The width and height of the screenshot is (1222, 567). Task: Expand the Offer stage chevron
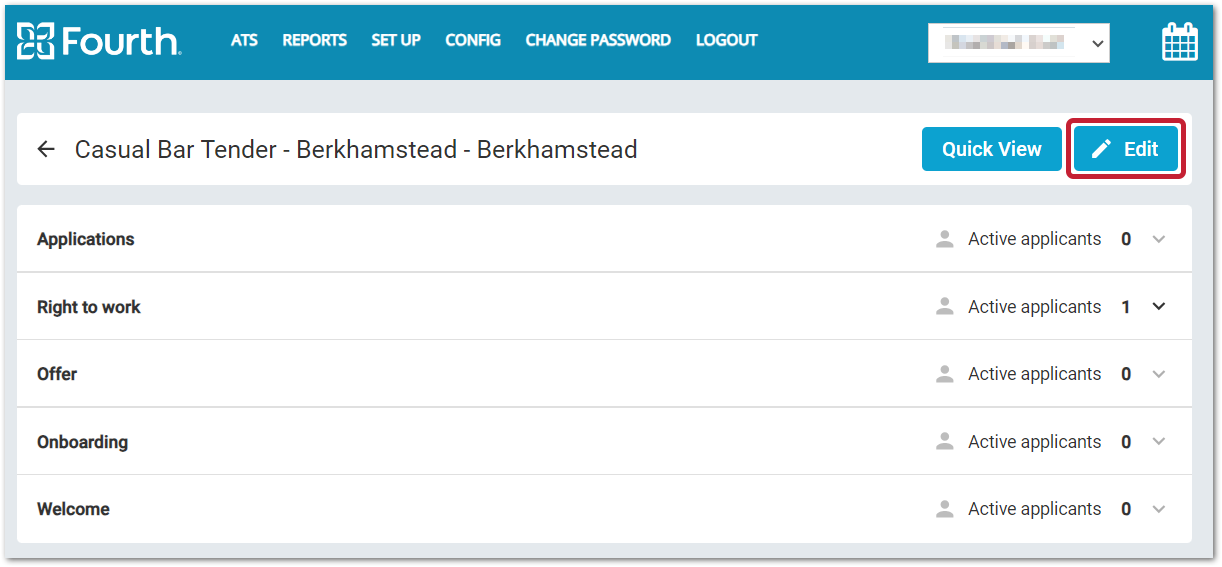[x=1159, y=374]
